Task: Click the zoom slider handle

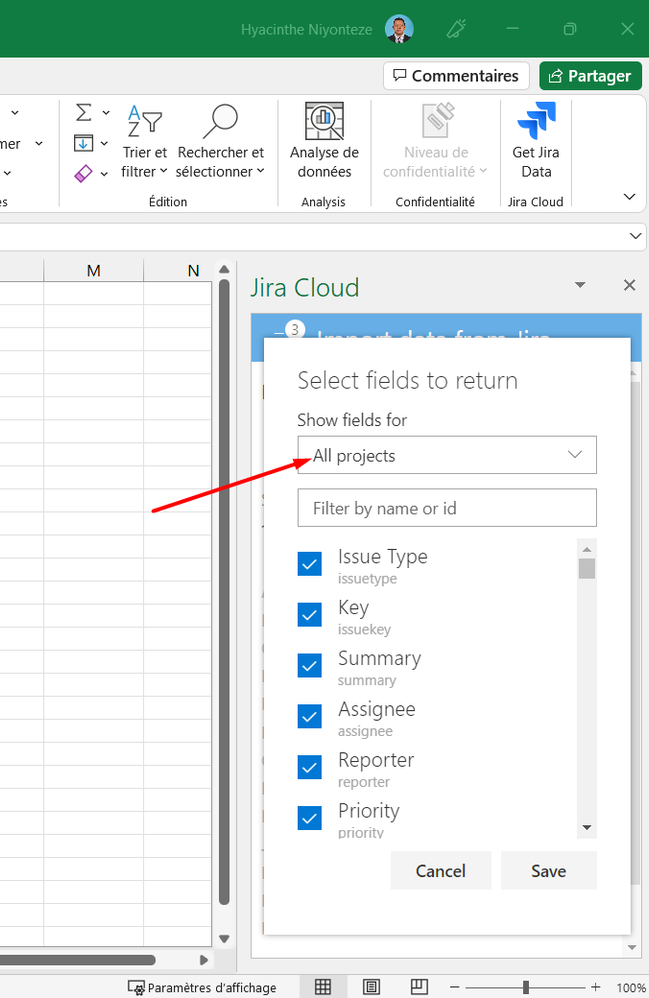Action: tap(526, 987)
